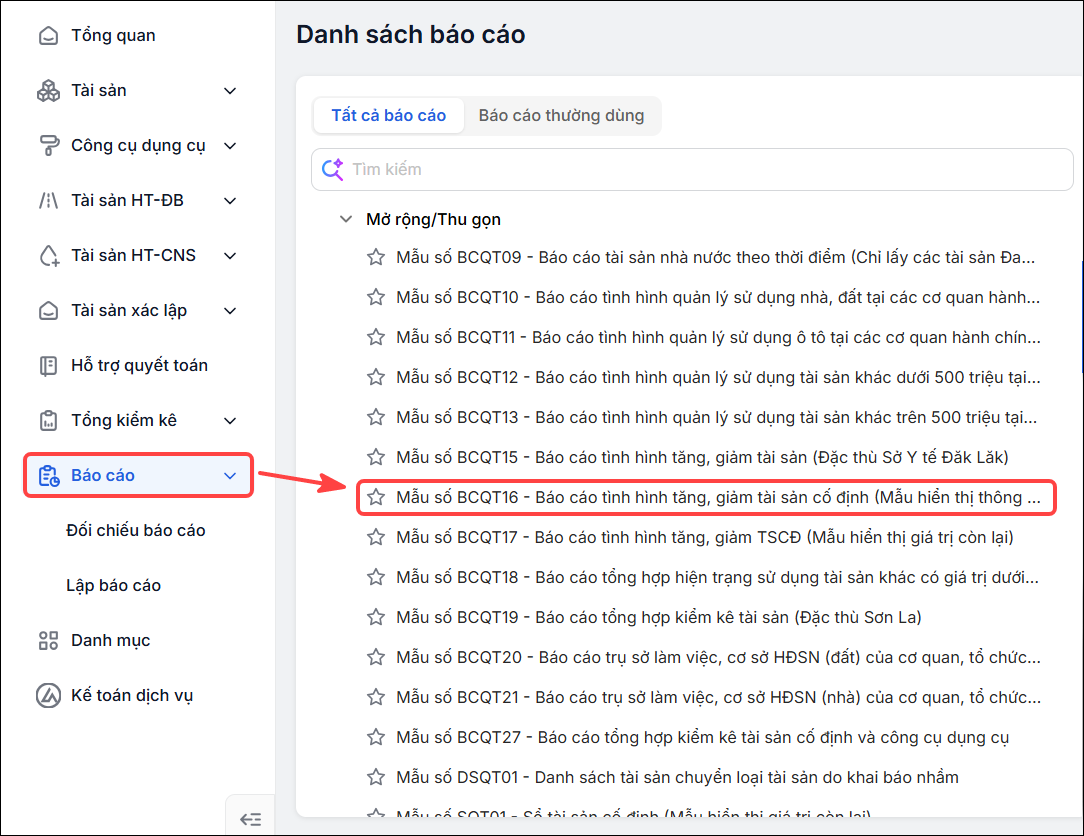Switch to Báo cáo thường dùng tab

(x=561, y=115)
